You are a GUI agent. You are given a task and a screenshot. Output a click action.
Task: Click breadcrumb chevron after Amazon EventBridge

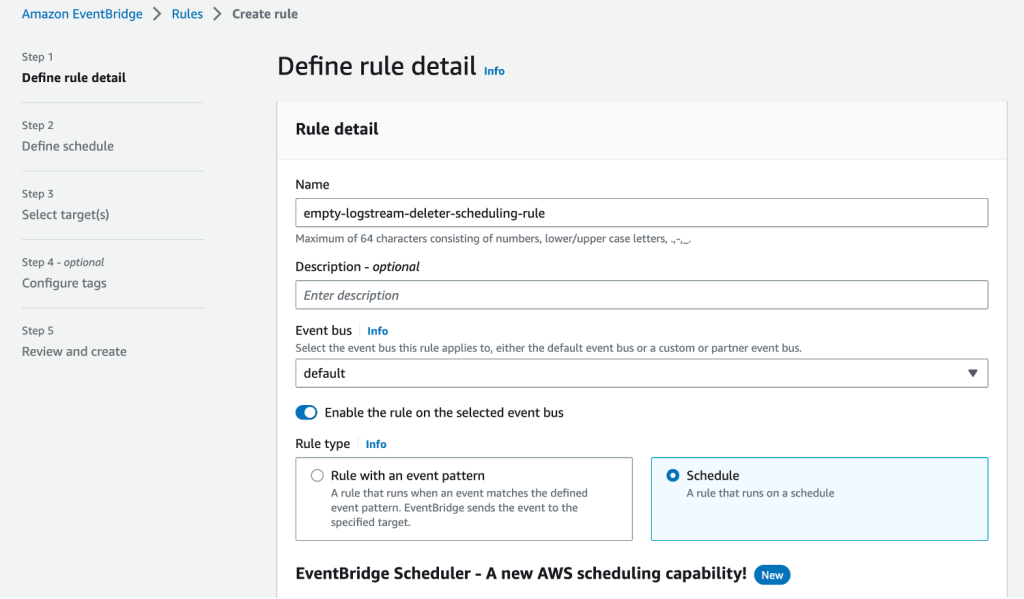click(157, 14)
